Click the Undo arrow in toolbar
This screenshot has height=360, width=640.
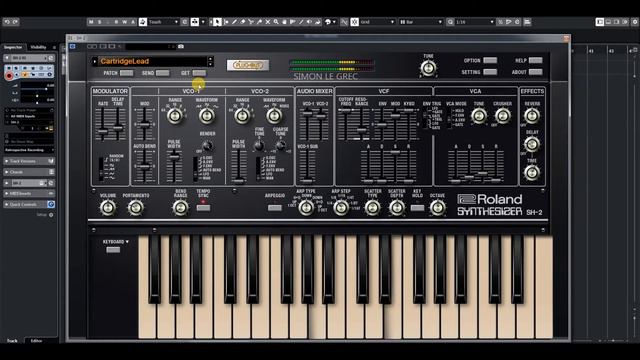(x=7, y=22)
